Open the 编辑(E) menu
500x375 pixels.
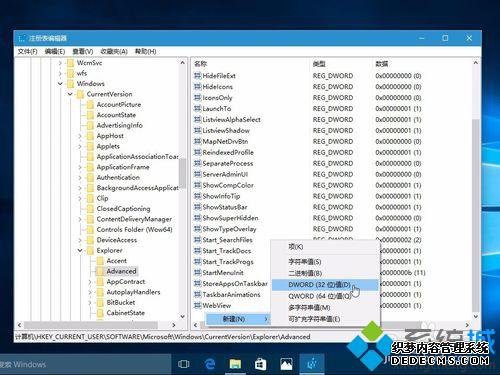click(x=55, y=51)
